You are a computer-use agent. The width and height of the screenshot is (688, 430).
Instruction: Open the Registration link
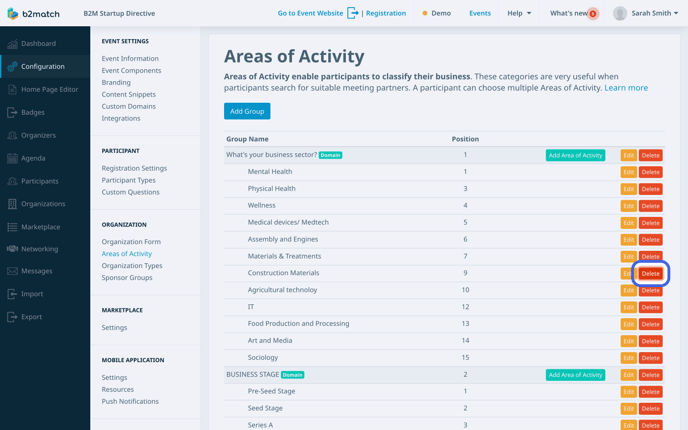click(x=386, y=13)
